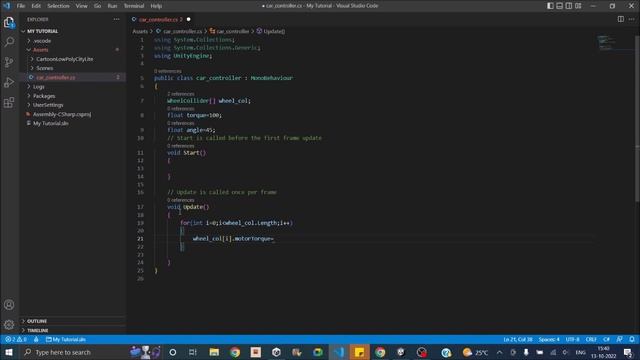Screen dimensions: 640x360
Task: Open the Explorer view in activity bar
Action: pyautogui.click(x=9, y=22)
